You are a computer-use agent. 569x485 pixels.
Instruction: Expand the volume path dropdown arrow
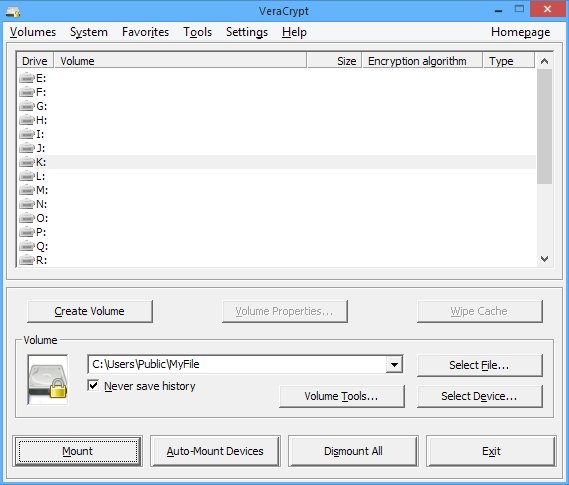click(394, 365)
